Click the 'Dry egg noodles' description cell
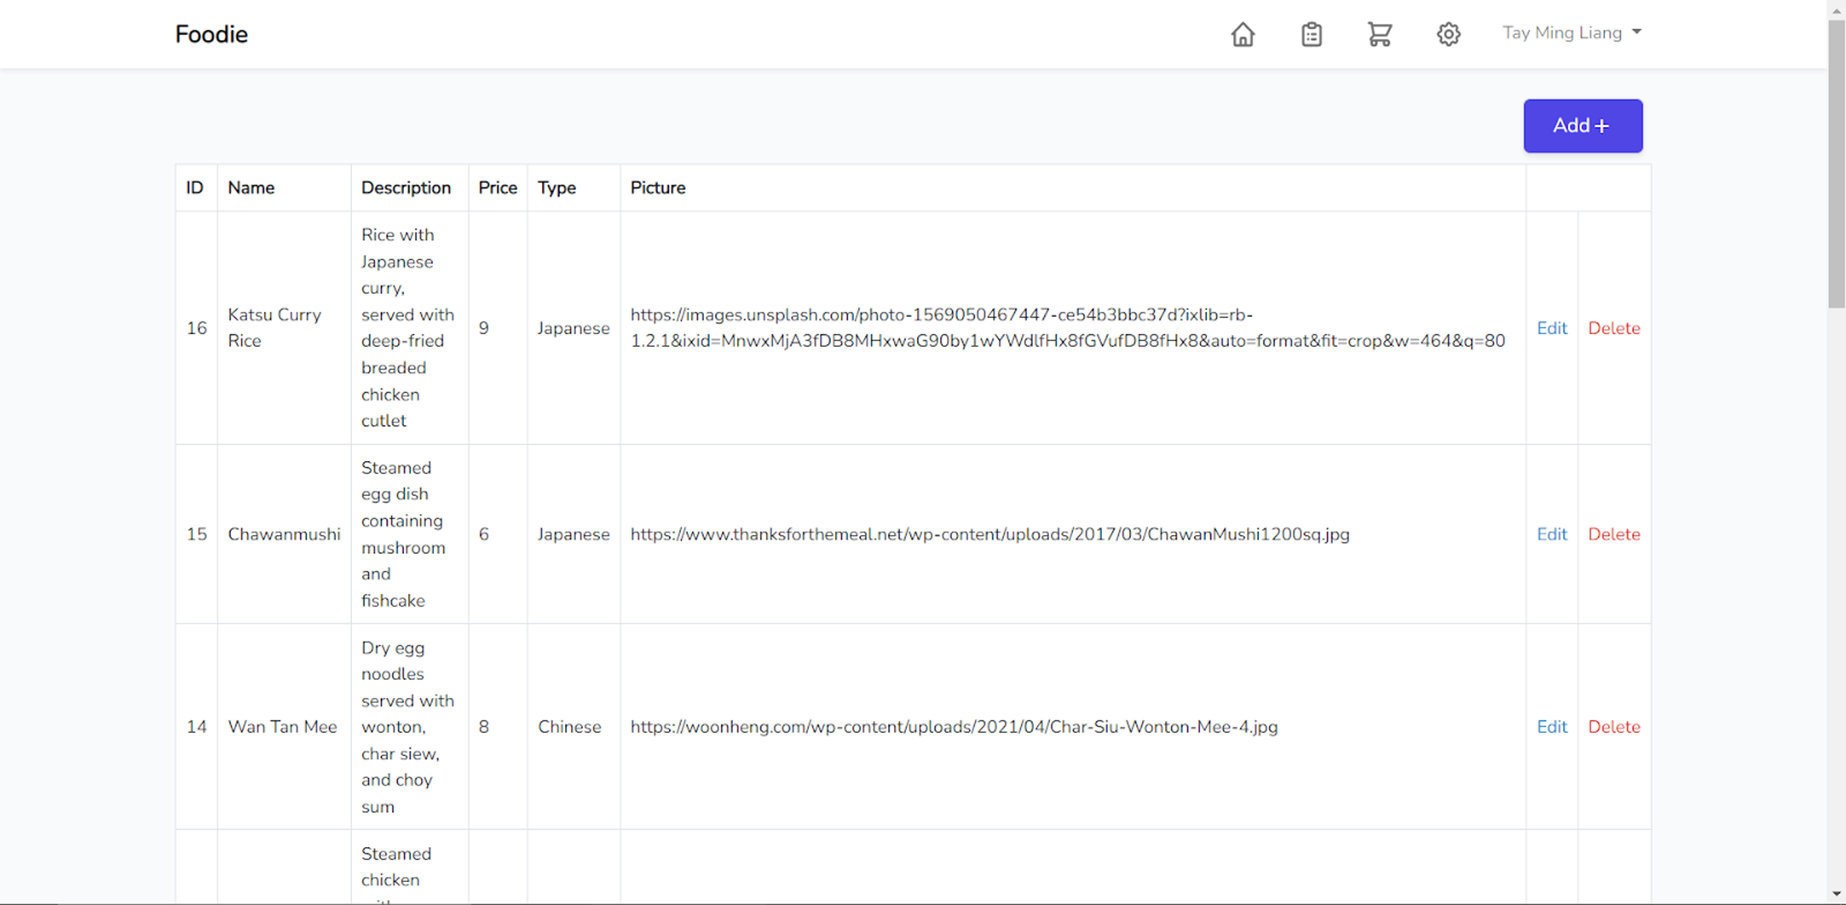This screenshot has height=905, width=1846. tap(409, 727)
